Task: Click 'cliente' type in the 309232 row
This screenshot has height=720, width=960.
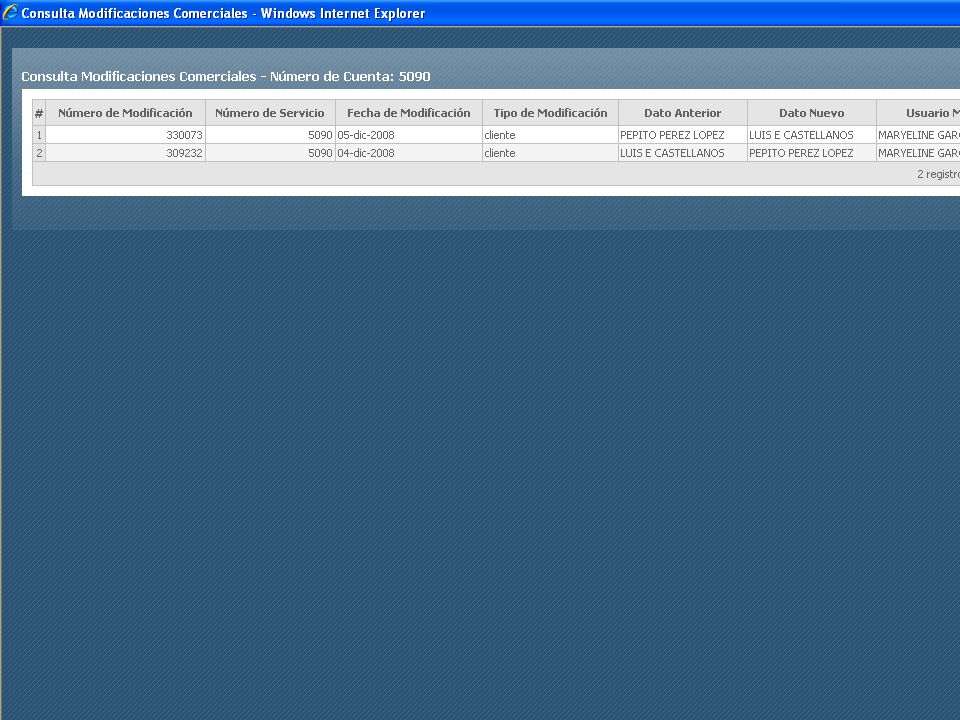Action: point(550,153)
